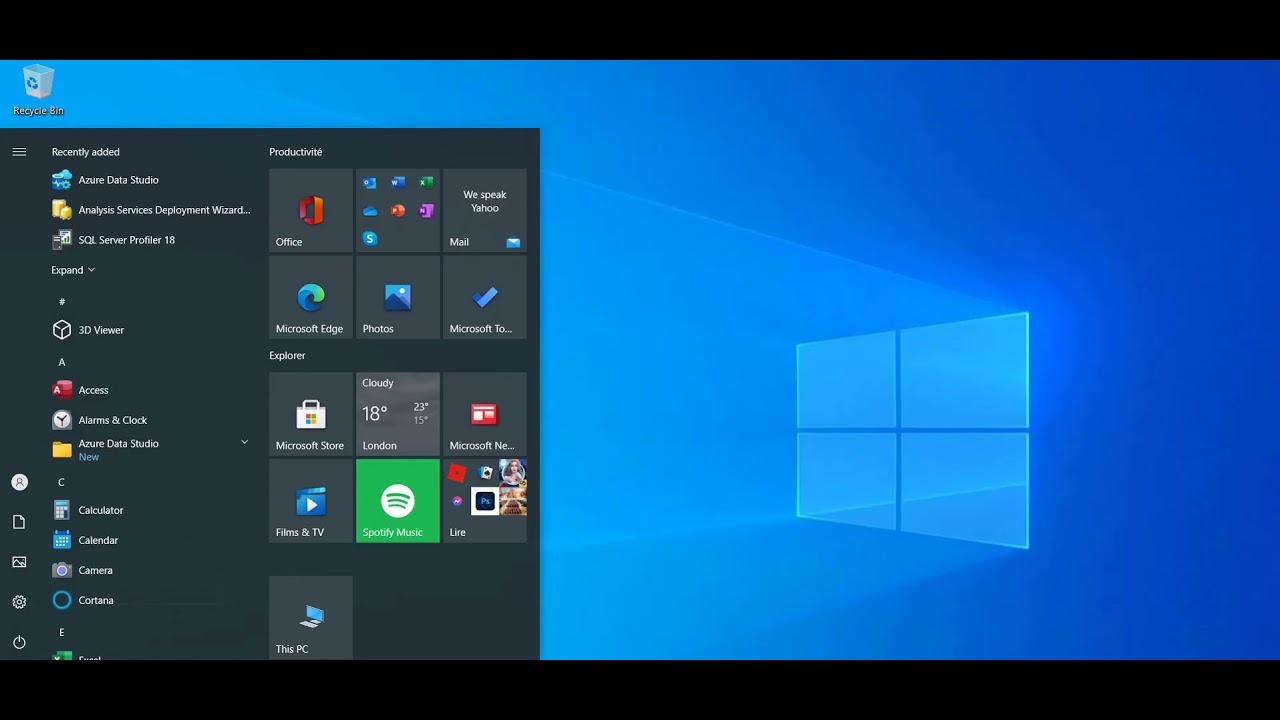The height and width of the screenshot is (720, 1280).
Task: Click the OneNote icon in Office apps tile
Action: [x=426, y=210]
